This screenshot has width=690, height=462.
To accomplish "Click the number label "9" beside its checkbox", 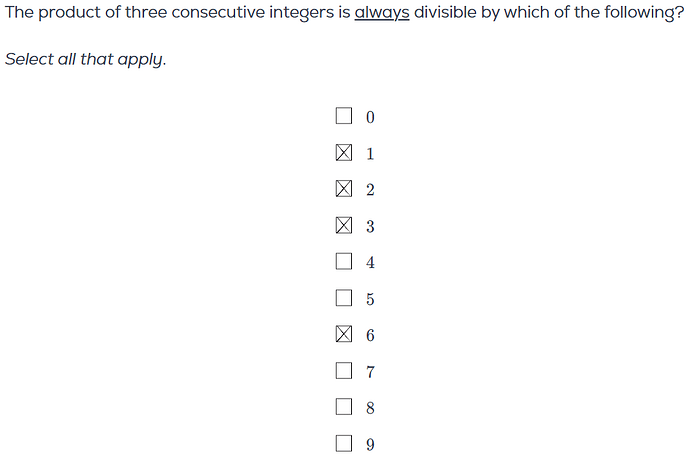I will click(x=370, y=445).
